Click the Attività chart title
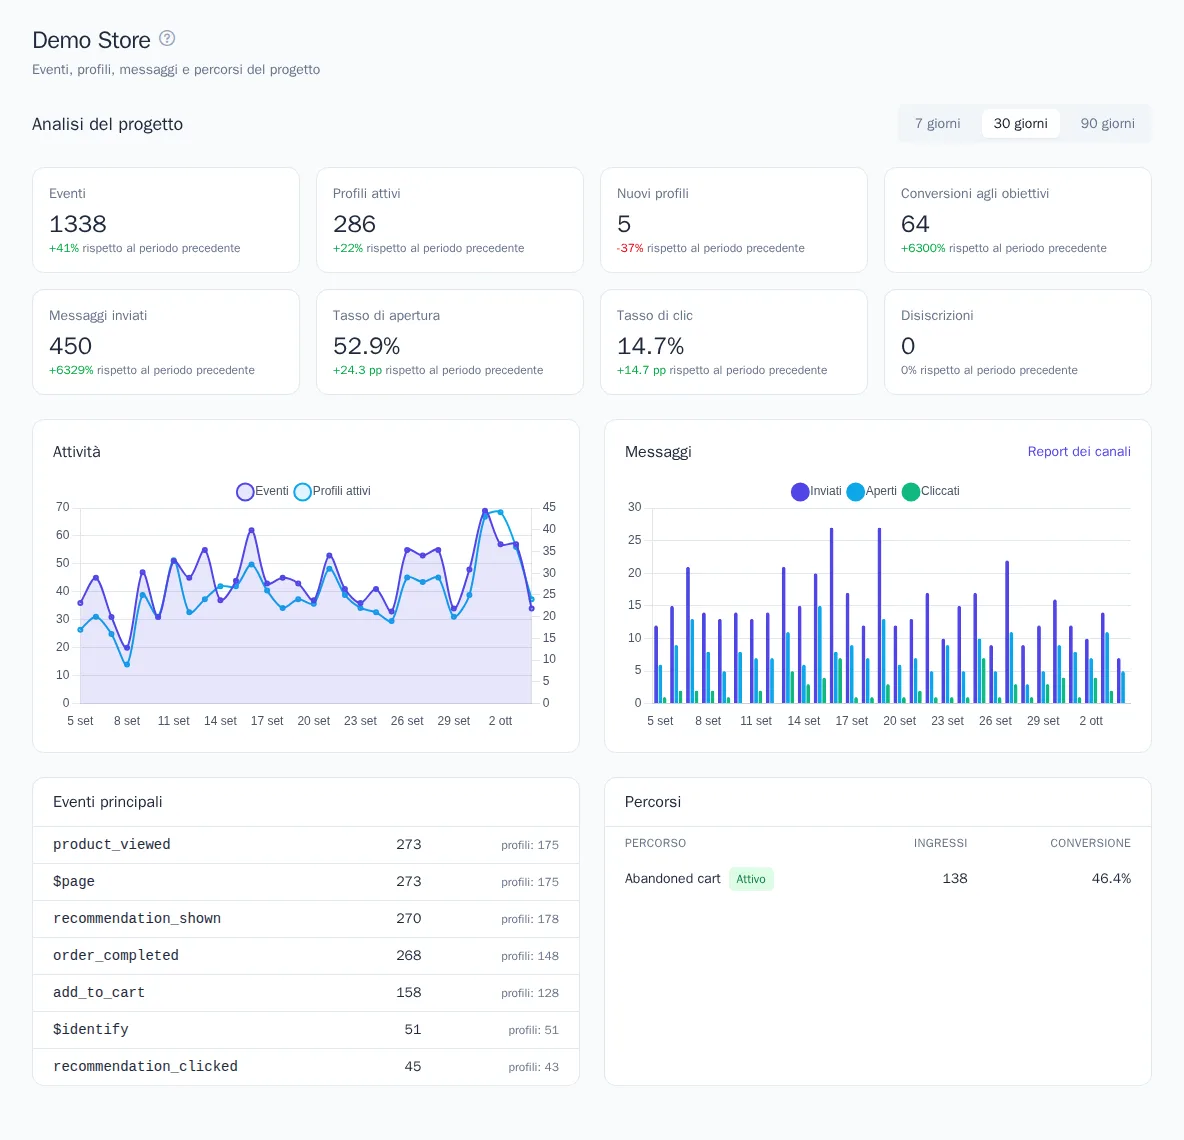The image size is (1184, 1140). pyautogui.click(x=76, y=452)
